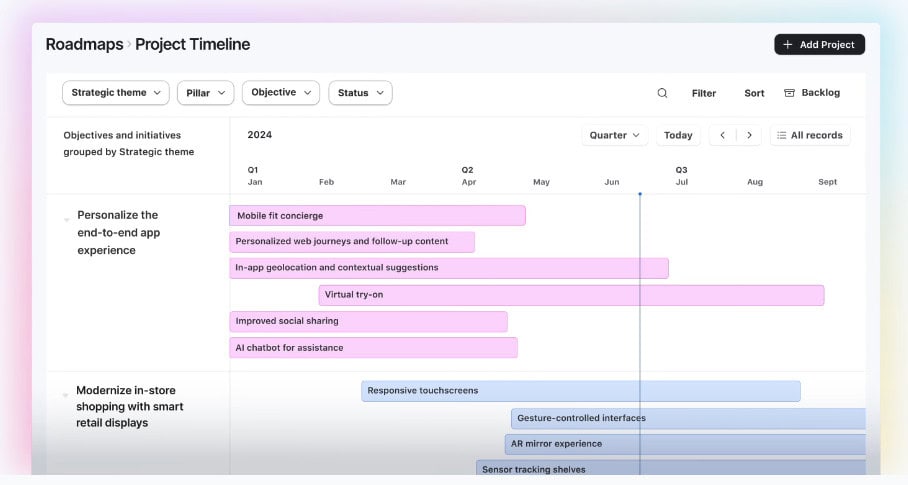Advance timeline with right chevron arrow
908x485 pixels.
click(749, 135)
